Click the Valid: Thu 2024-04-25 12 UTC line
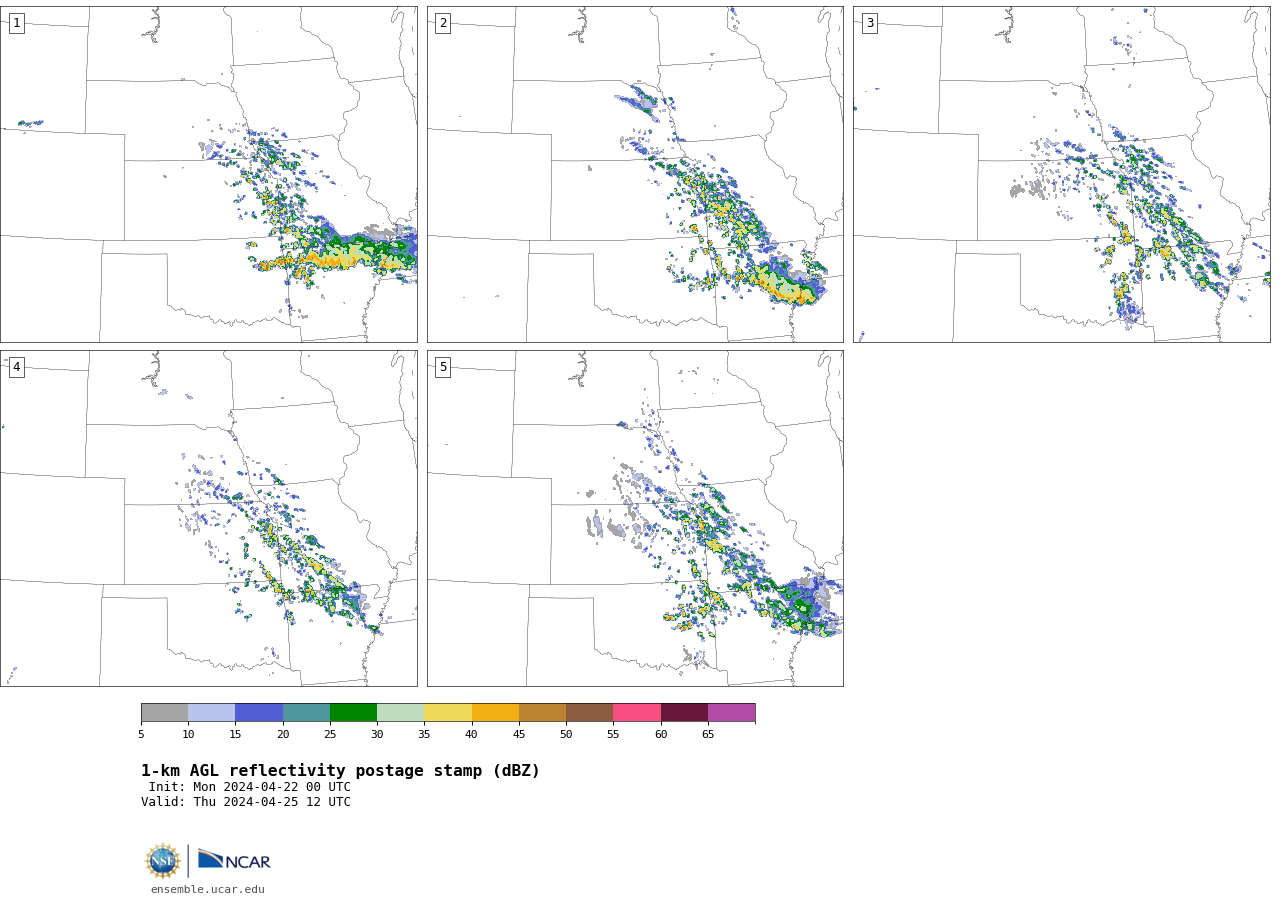 point(246,802)
